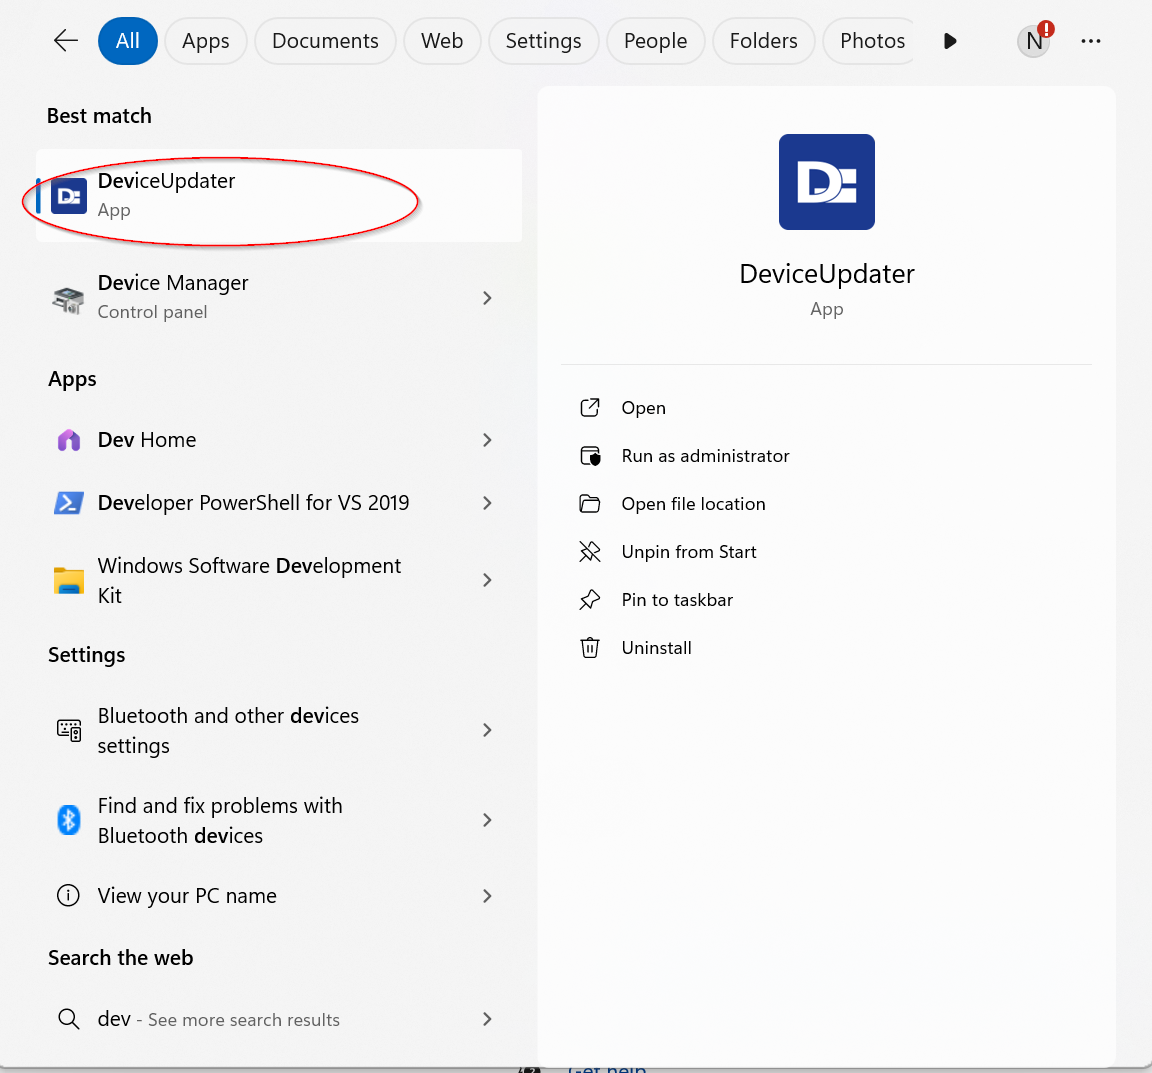Viewport: 1152px width, 1073px height.
Task: Select the Open file location option
Action: (x=692, y=503)
